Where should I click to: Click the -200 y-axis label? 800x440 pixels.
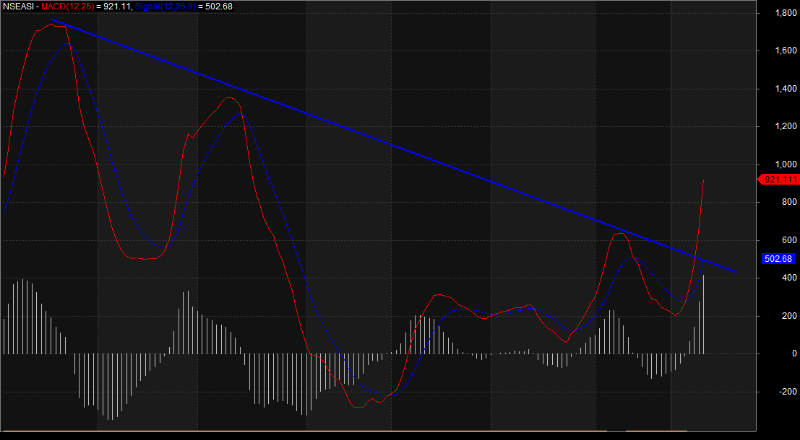pos(788,392)
